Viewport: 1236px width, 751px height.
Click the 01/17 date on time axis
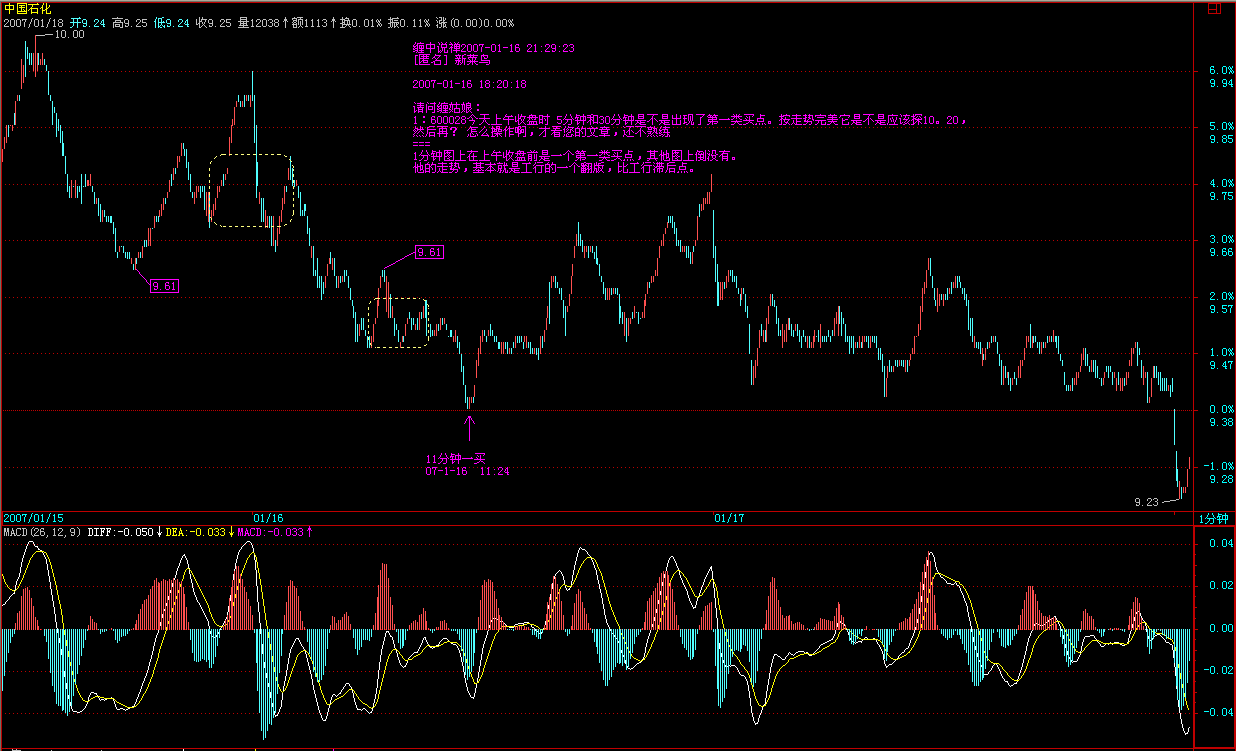tap(729, 518)
